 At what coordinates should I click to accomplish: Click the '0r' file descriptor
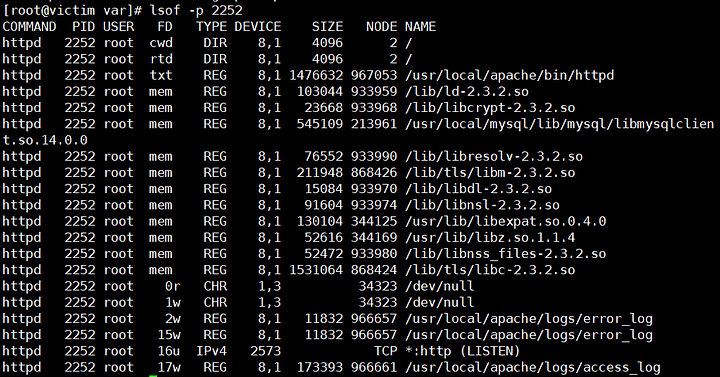pyautogui.click(x=173, y=287)
